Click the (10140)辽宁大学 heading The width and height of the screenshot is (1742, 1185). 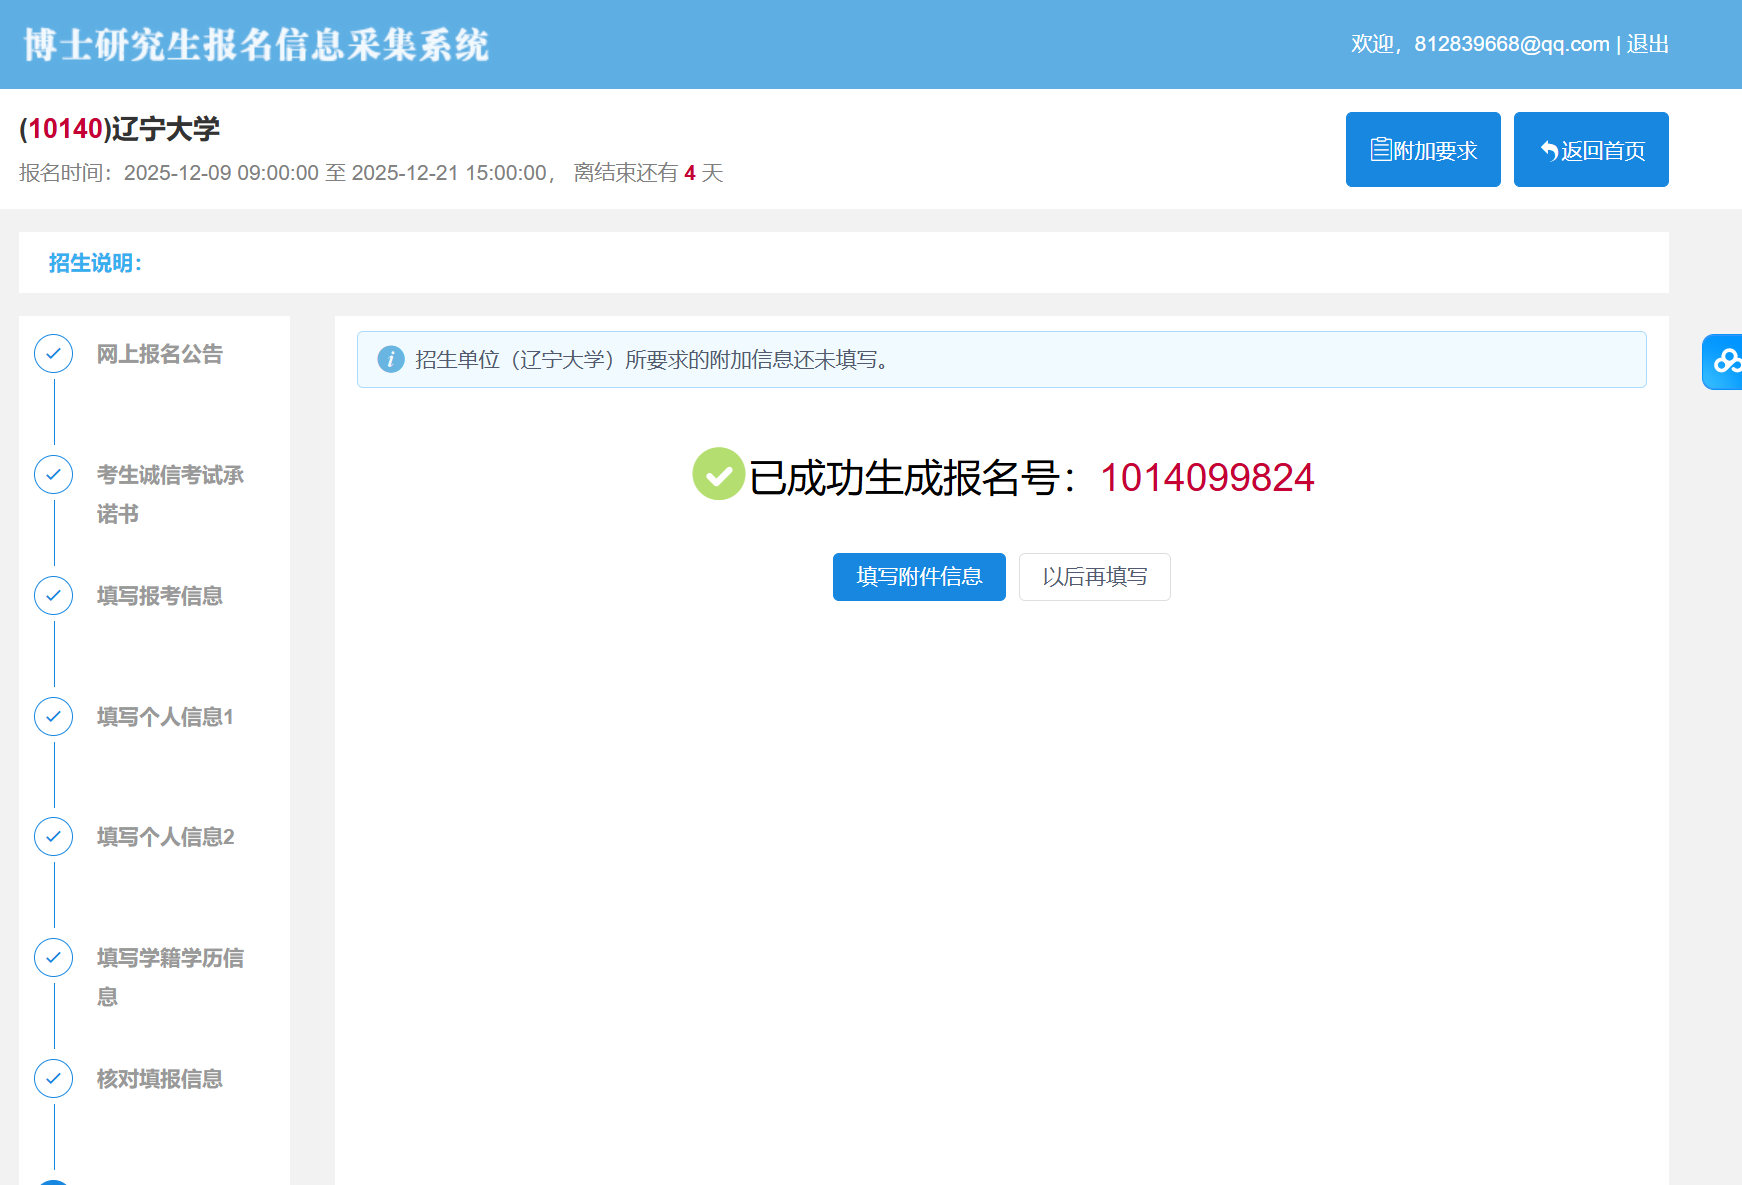pyautogui.click(x=119, y=129)
